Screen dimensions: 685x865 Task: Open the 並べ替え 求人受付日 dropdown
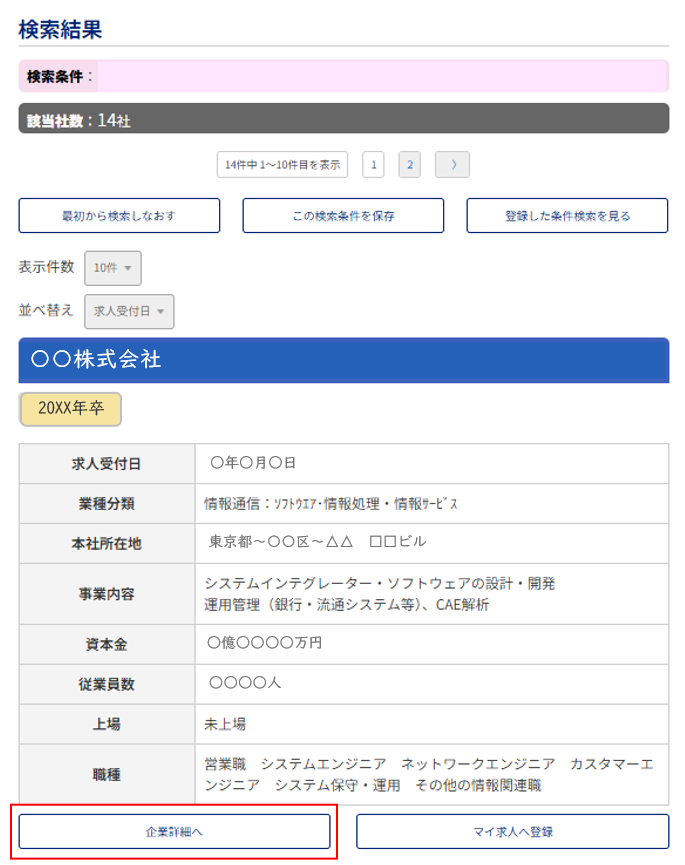click(129, 311)
